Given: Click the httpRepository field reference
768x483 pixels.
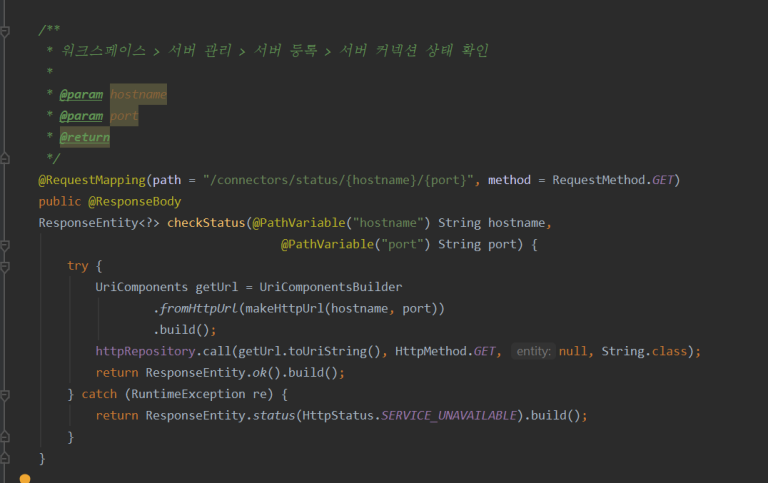Looking at the screenshot, I should (145, 351).
